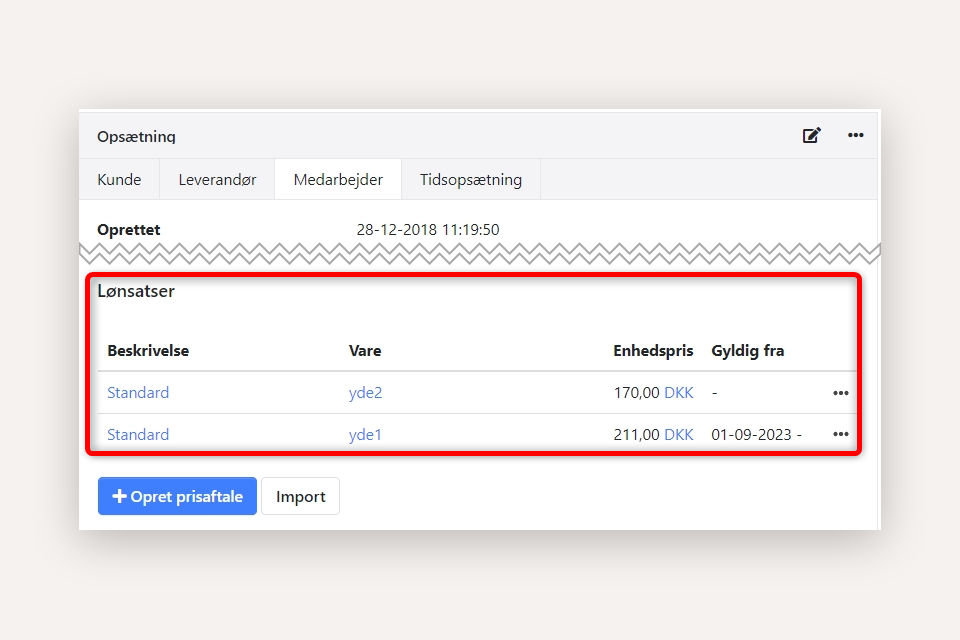Click the edit pencil icon in Opsætning header
Screen dimensions: 960x640
pos(811,135)
